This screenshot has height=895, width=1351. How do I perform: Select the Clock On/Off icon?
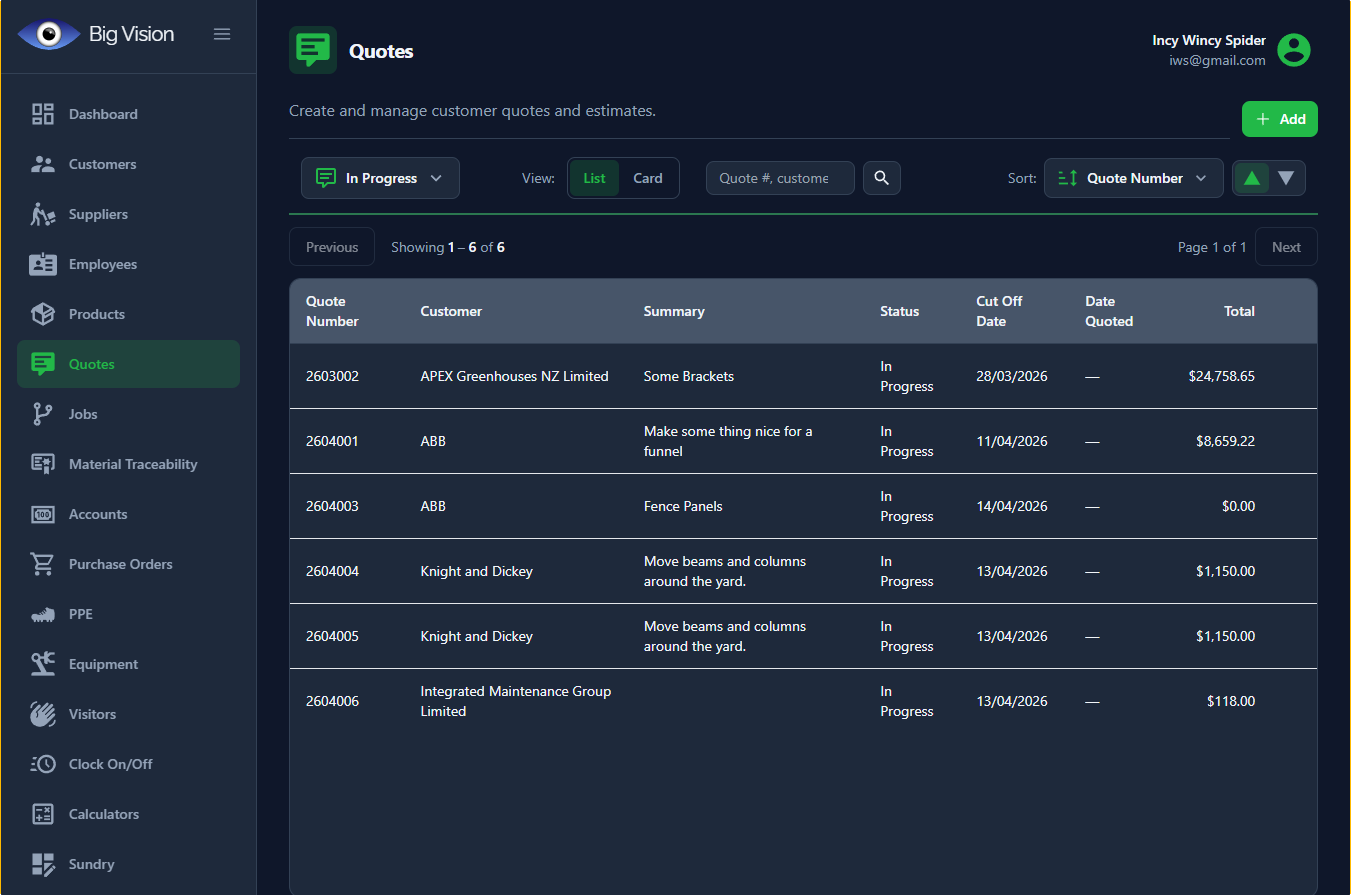(x=43, y=764)
